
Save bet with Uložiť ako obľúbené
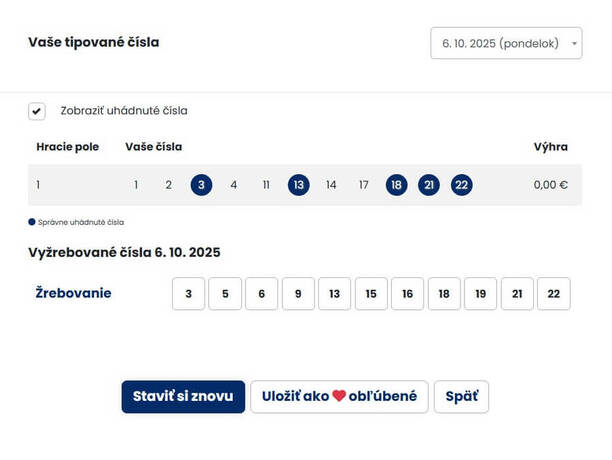pos(339,397)
